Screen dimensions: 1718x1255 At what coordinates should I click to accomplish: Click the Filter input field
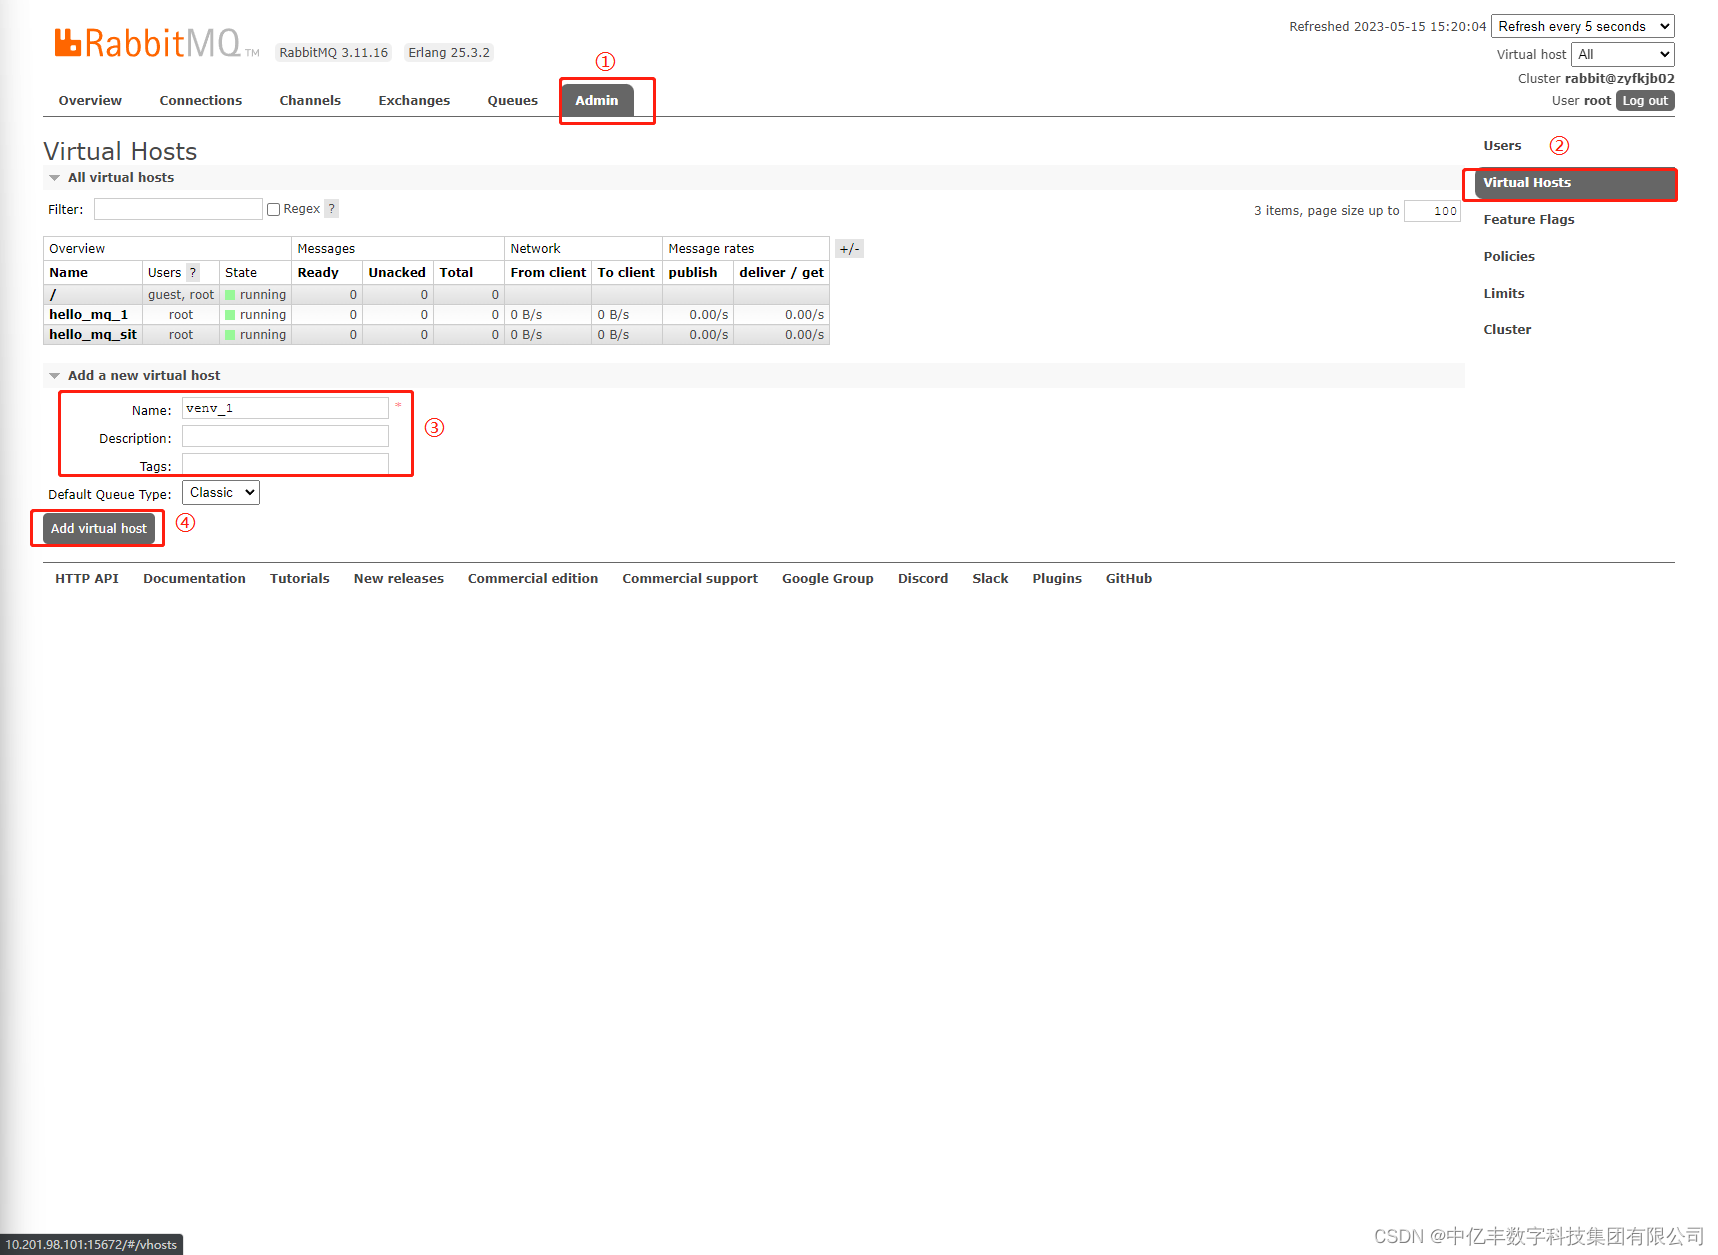[178, 209]
